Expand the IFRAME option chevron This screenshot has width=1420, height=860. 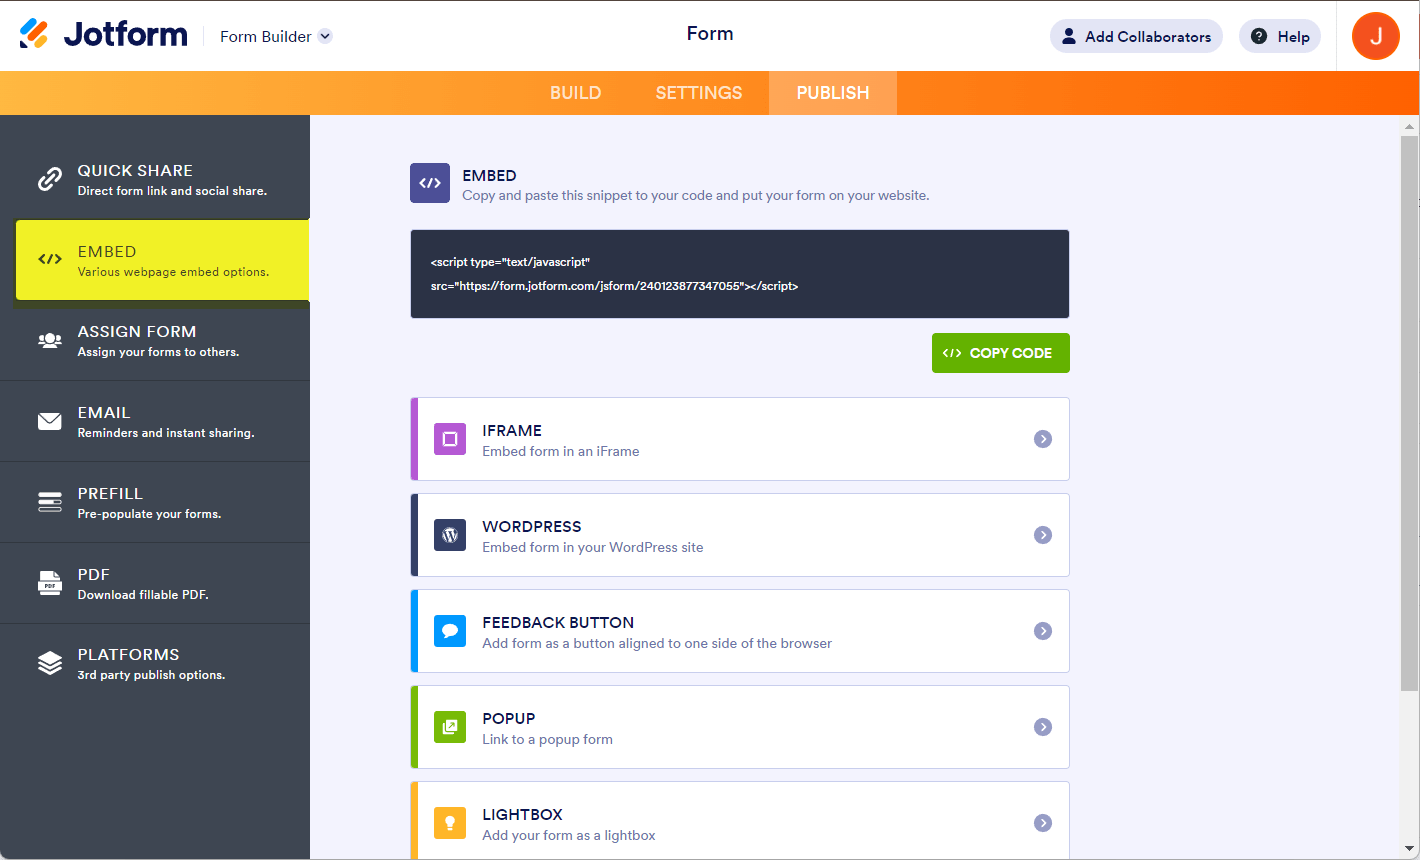click(1043, 439)
